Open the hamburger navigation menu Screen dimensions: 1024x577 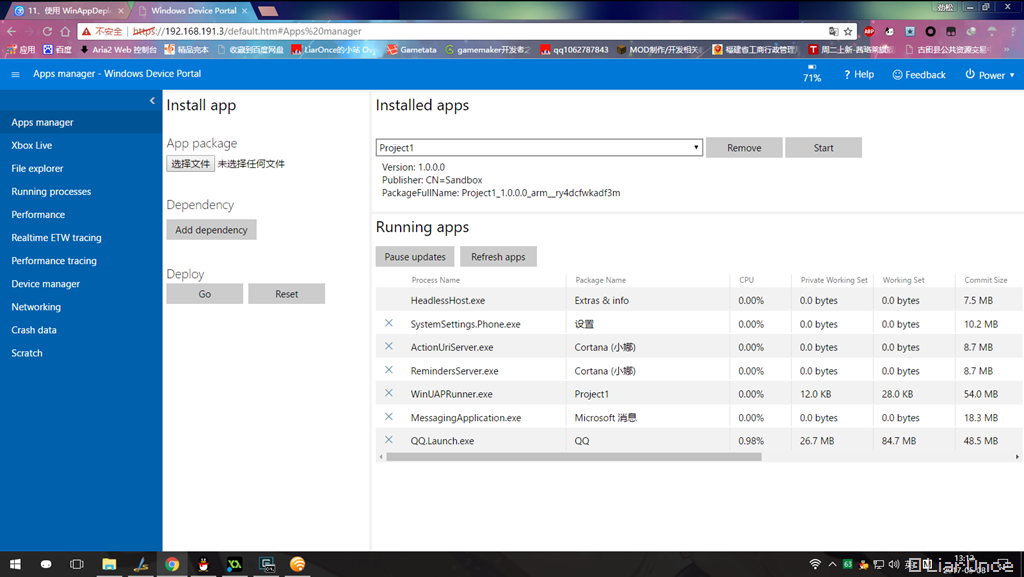(x=16, y=74)
